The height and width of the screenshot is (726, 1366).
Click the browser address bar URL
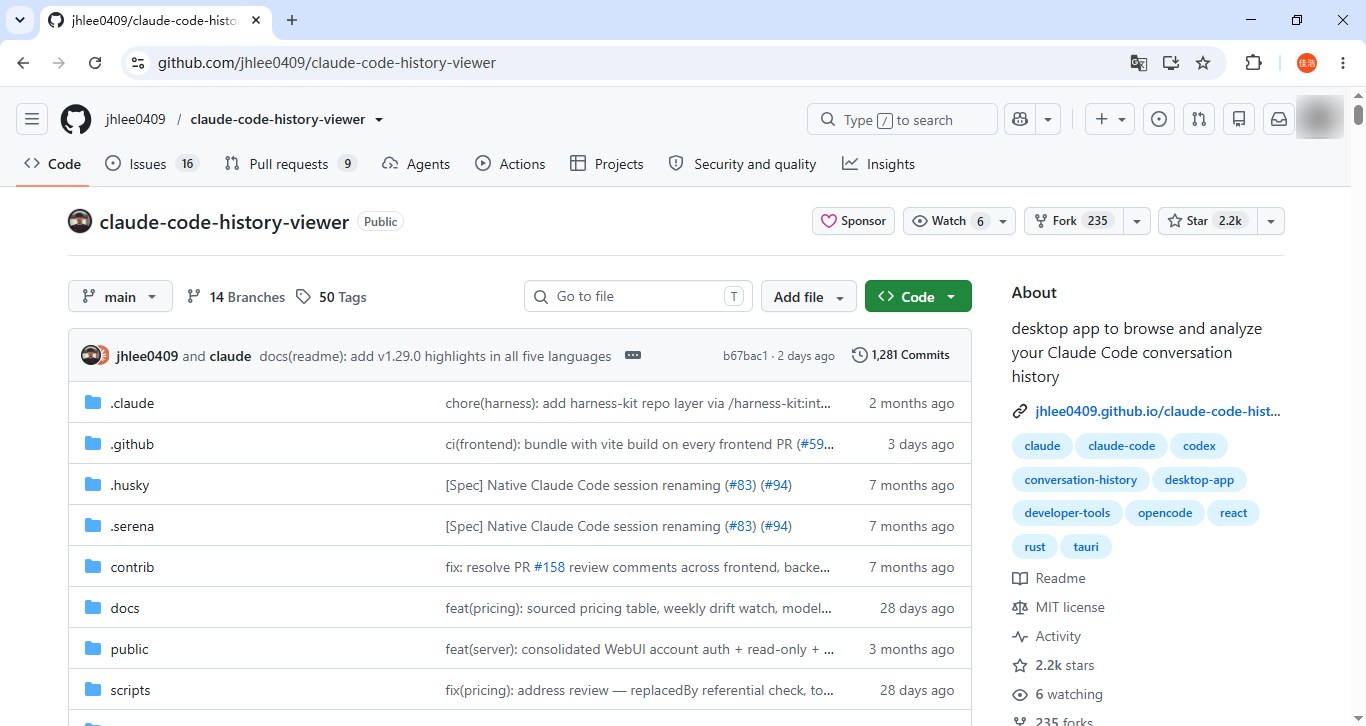click(x=327, y=63)
